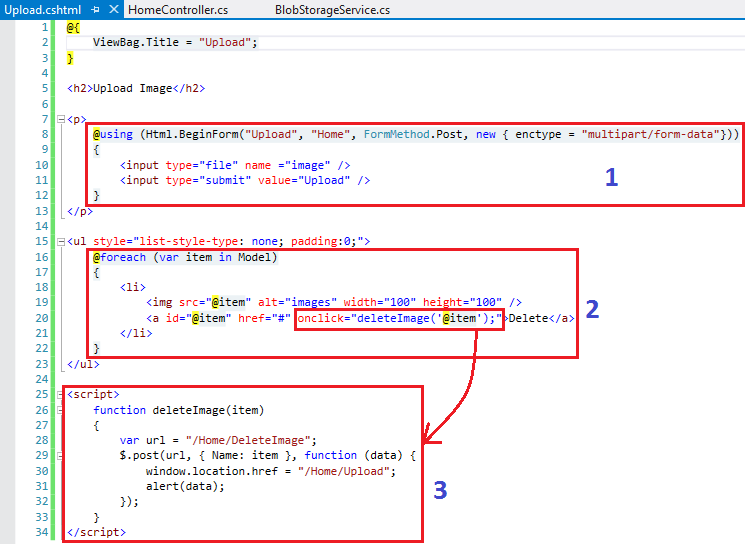Viewport: 745px width, 544px height.
Task: Pin the Upload.cshtml tab
Action: click(96, 10)
